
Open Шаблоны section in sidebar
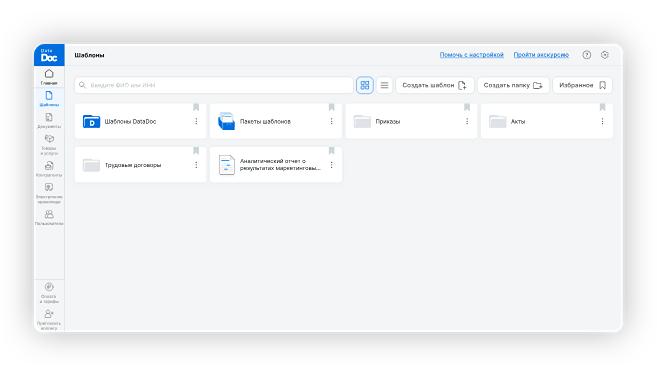[x=49, y=99]
